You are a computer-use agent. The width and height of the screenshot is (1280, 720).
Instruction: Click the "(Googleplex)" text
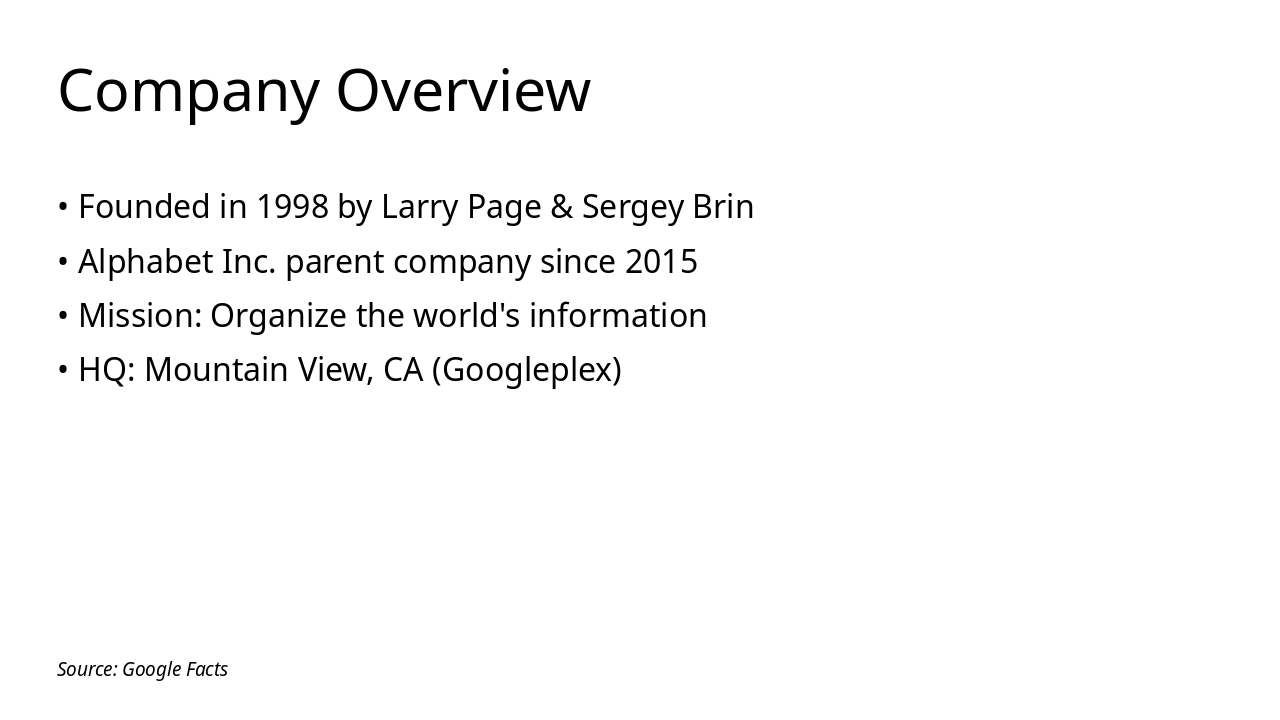coord(527,370)
